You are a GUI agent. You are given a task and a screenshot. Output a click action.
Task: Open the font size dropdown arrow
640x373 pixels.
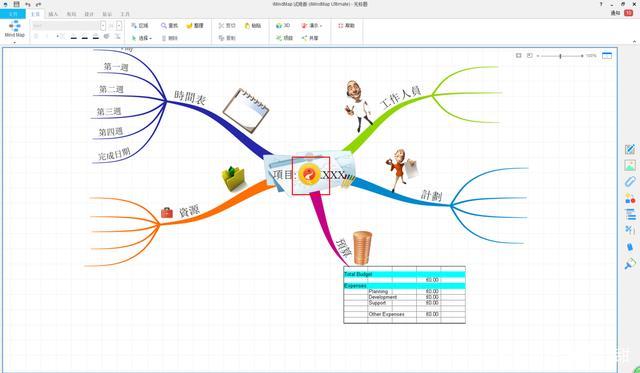coord(119,25)
